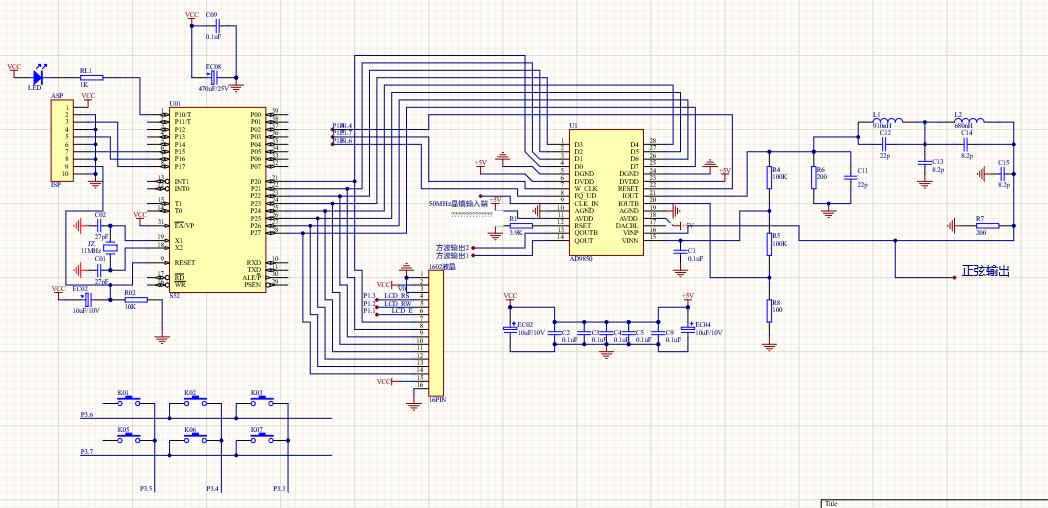1048x508 pixels.
Task: Select capacitor C01 near the crystal
Action: pos(100,269)
